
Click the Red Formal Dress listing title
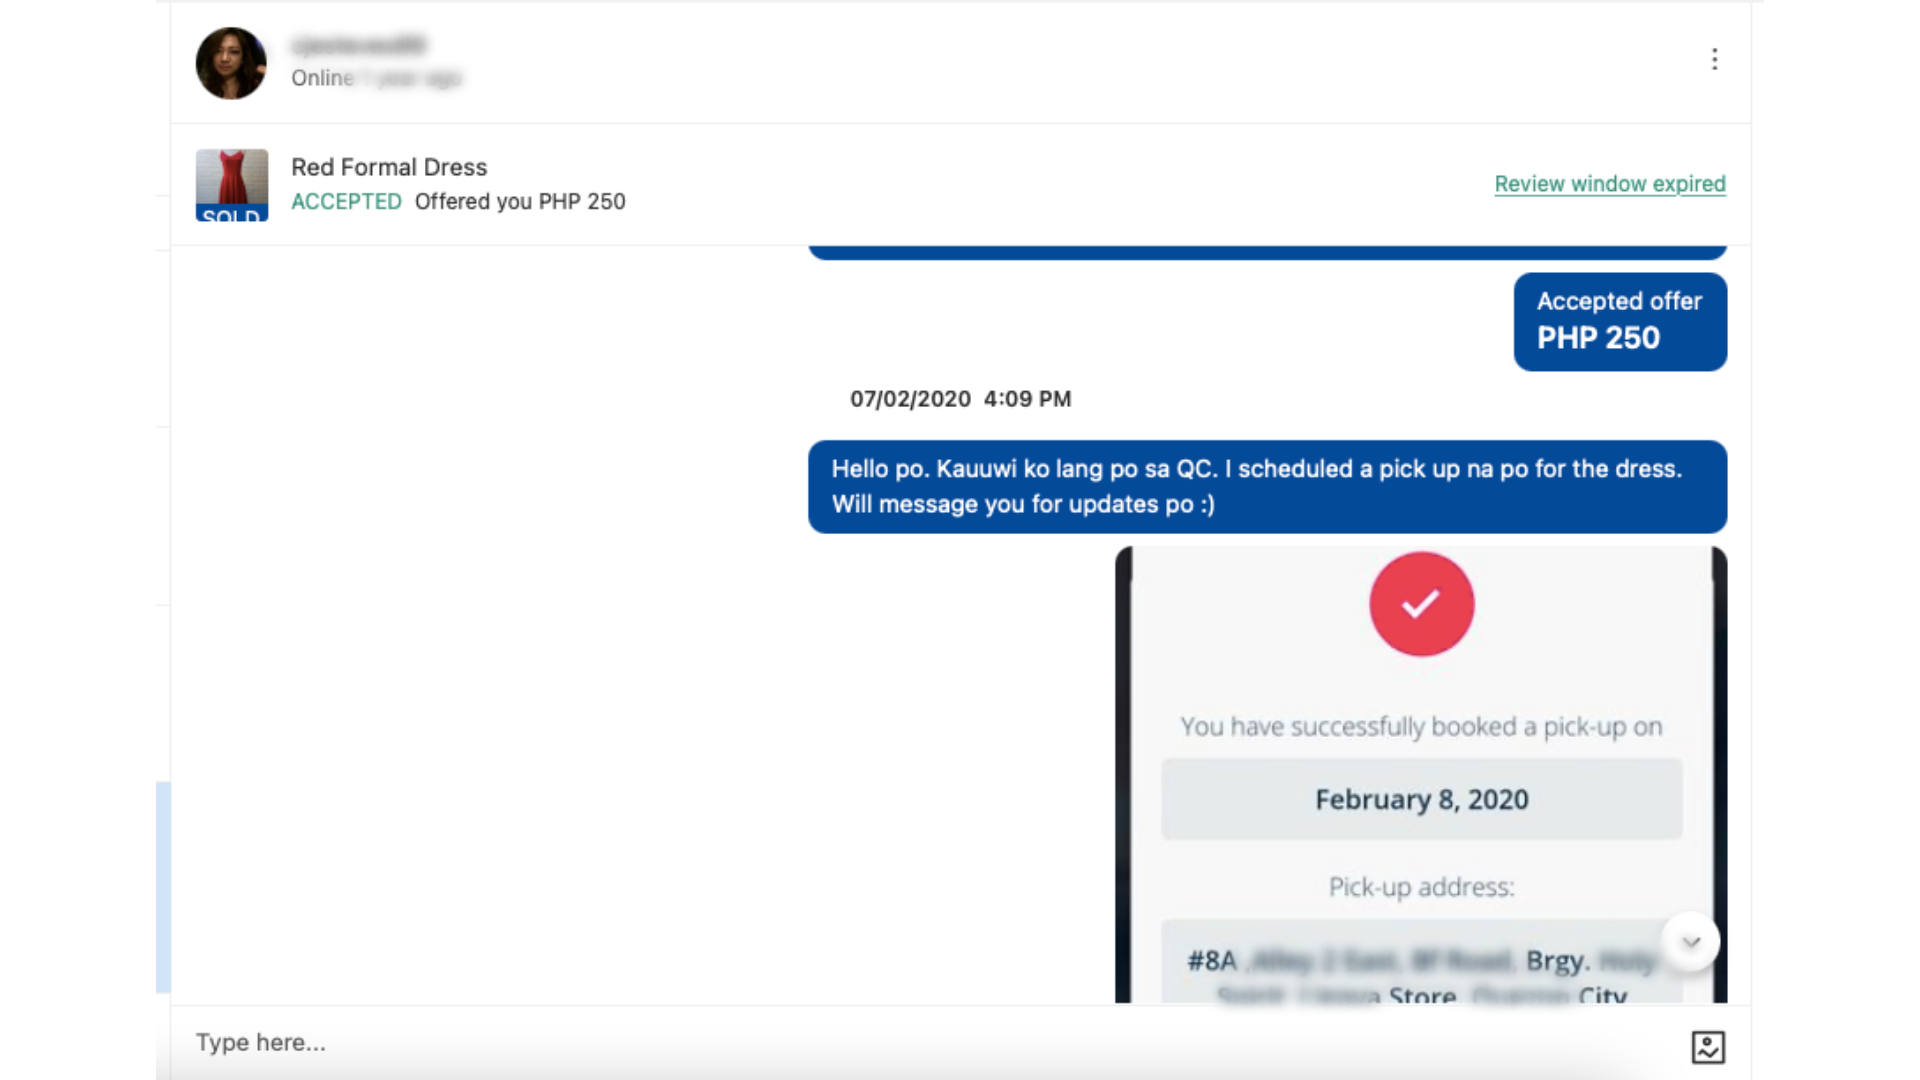(x=389, y=167)
